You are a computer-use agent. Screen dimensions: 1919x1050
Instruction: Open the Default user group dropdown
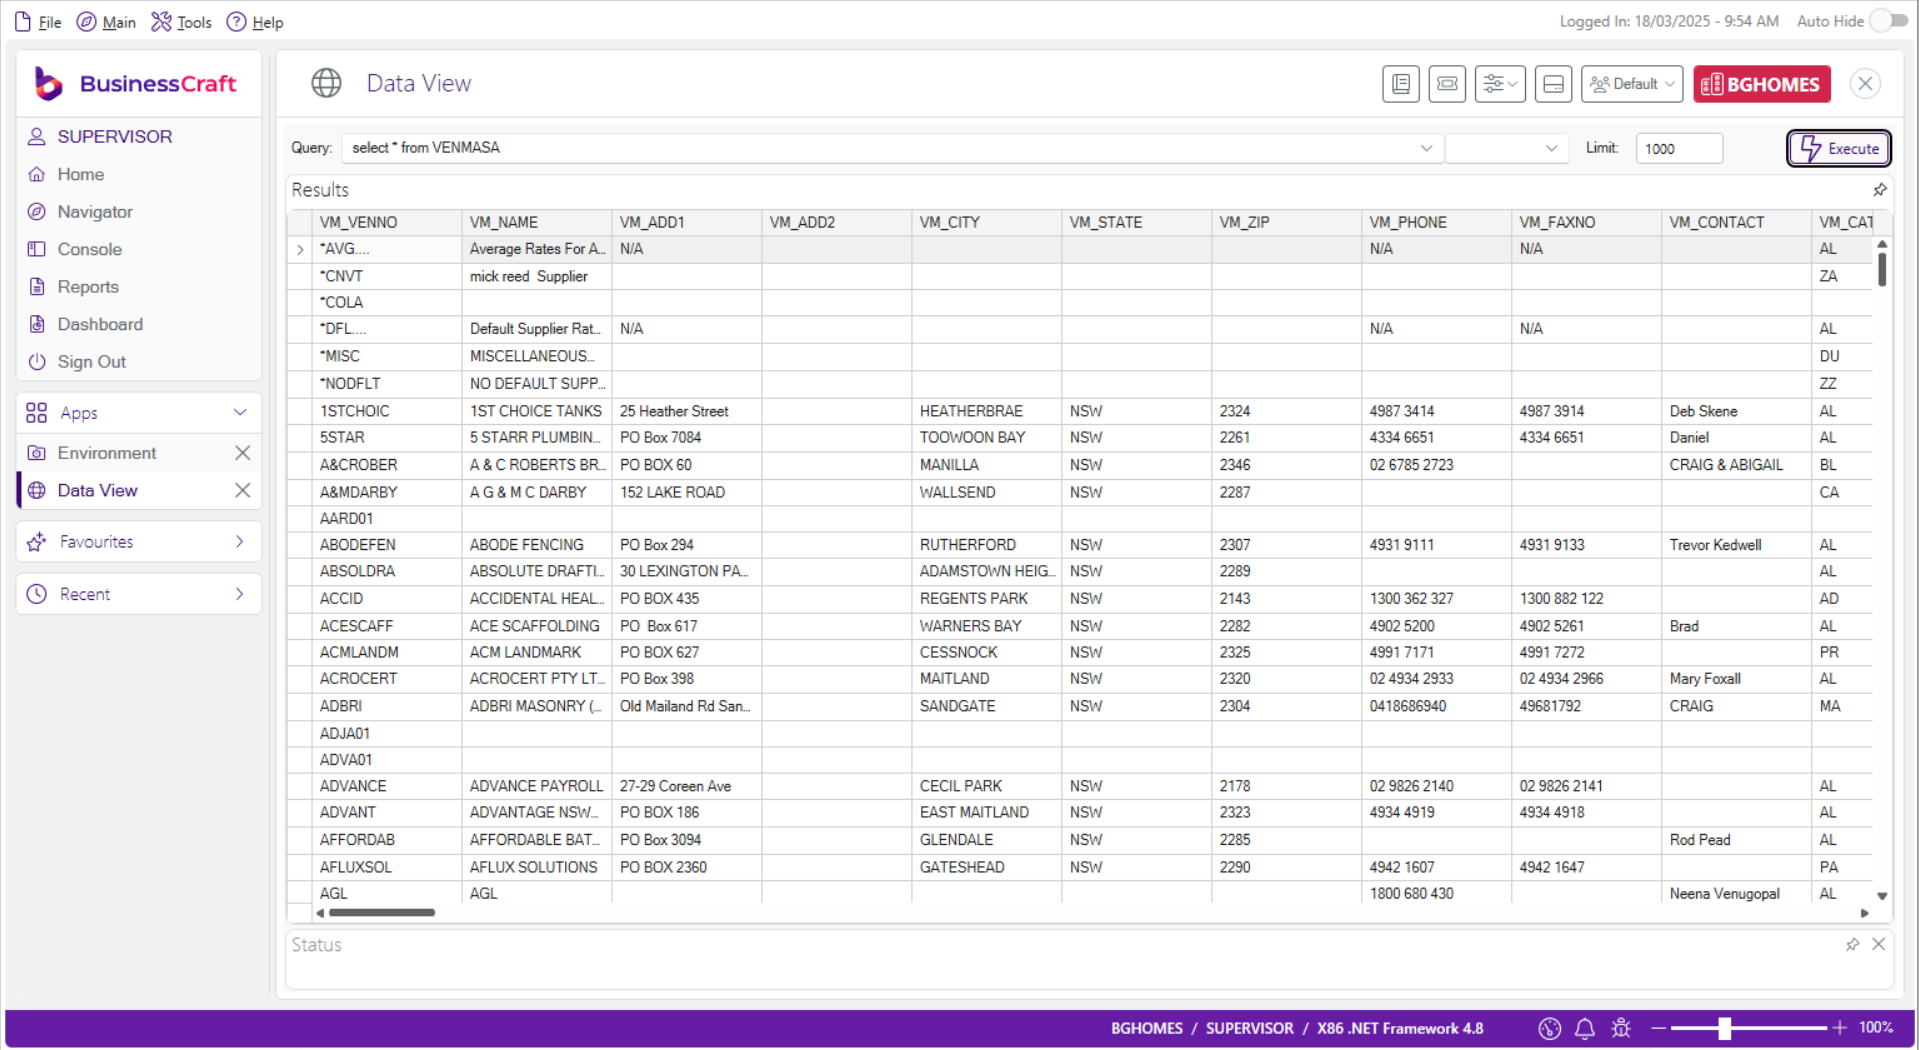click(1632, 84)
